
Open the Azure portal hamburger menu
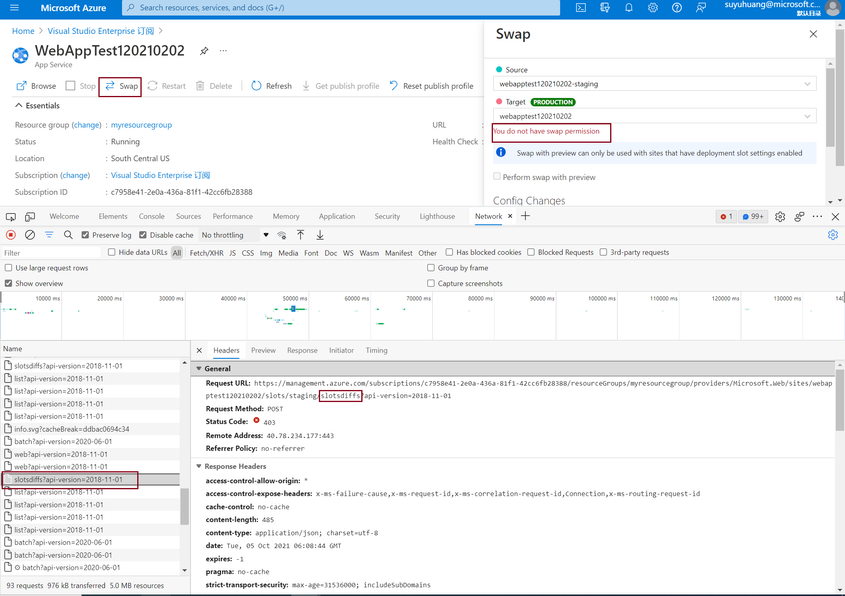(15, 8)
